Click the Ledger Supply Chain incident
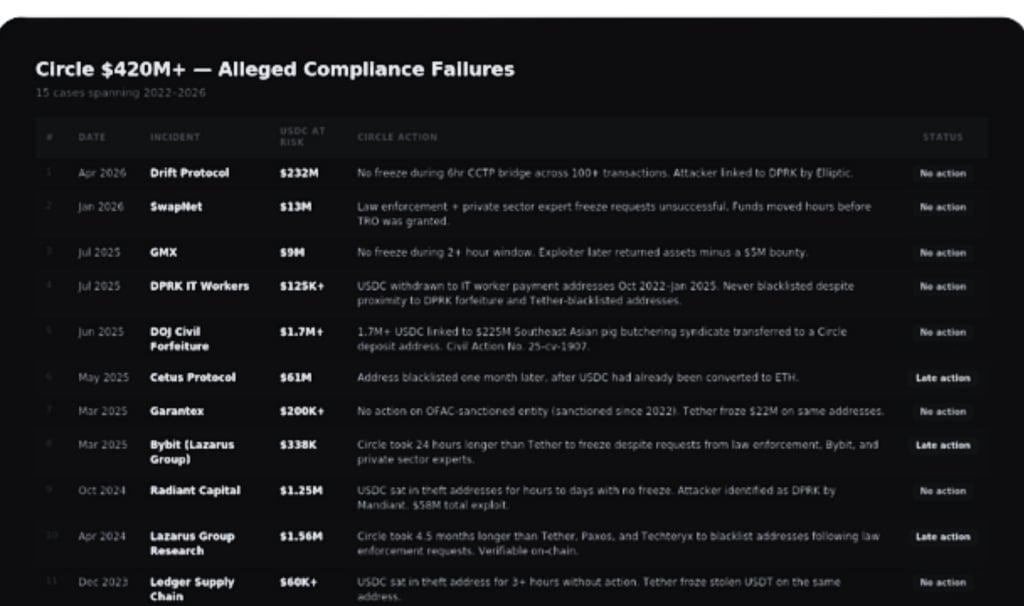Image resolution: width=1024 pixels, height=606 pixels. (192, 589)
